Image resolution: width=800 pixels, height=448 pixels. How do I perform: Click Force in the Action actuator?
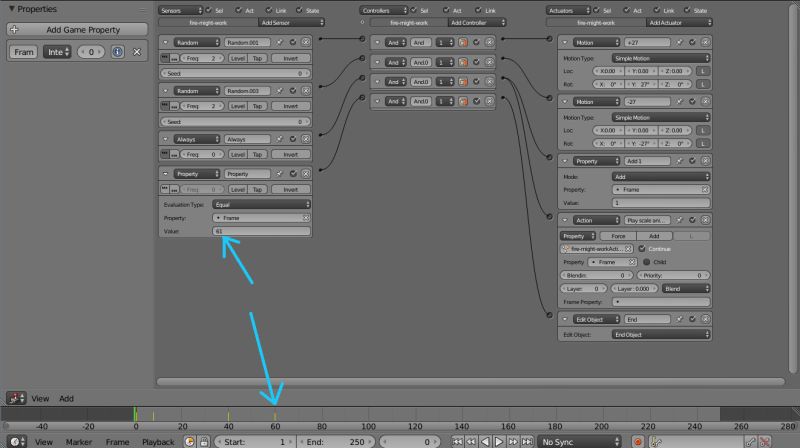click(618, 236)
